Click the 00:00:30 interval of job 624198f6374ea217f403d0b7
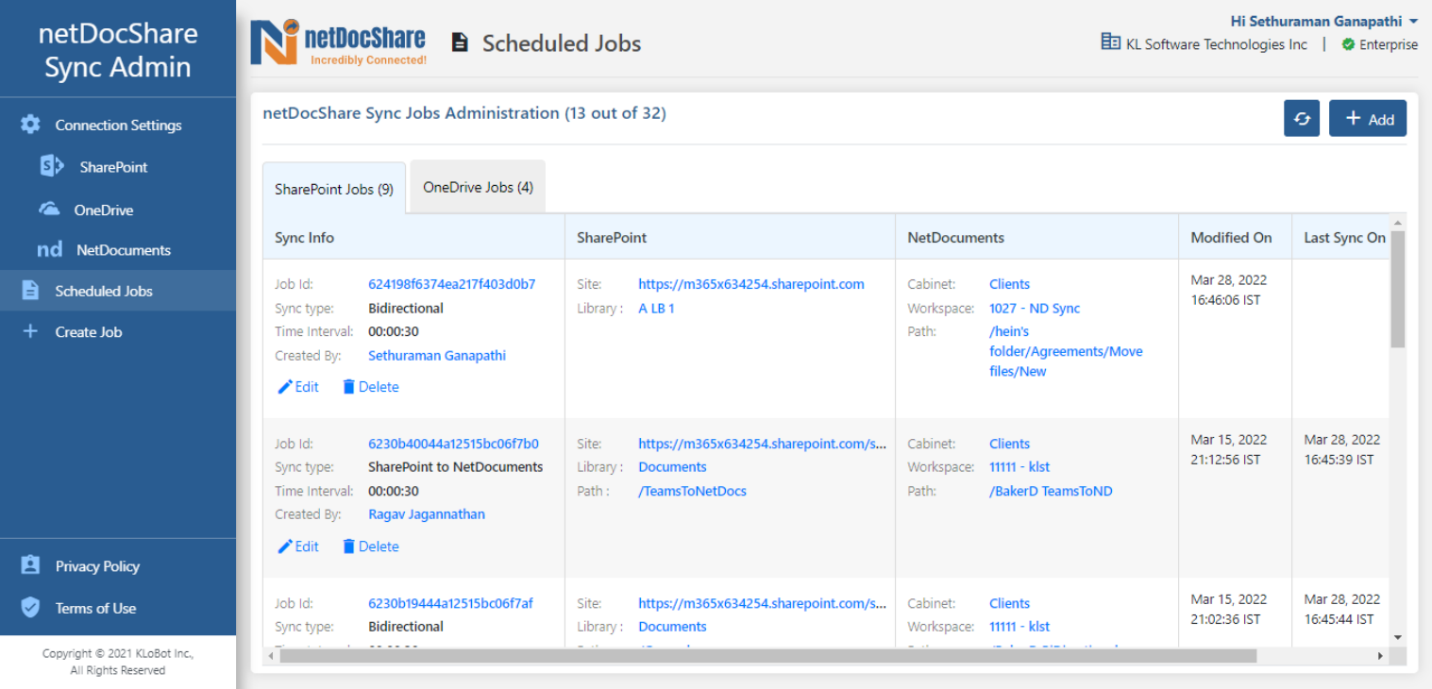Image resolution: width=1432 pixels, height=689 pixels. pyautogui.click(x=394, y=332)
